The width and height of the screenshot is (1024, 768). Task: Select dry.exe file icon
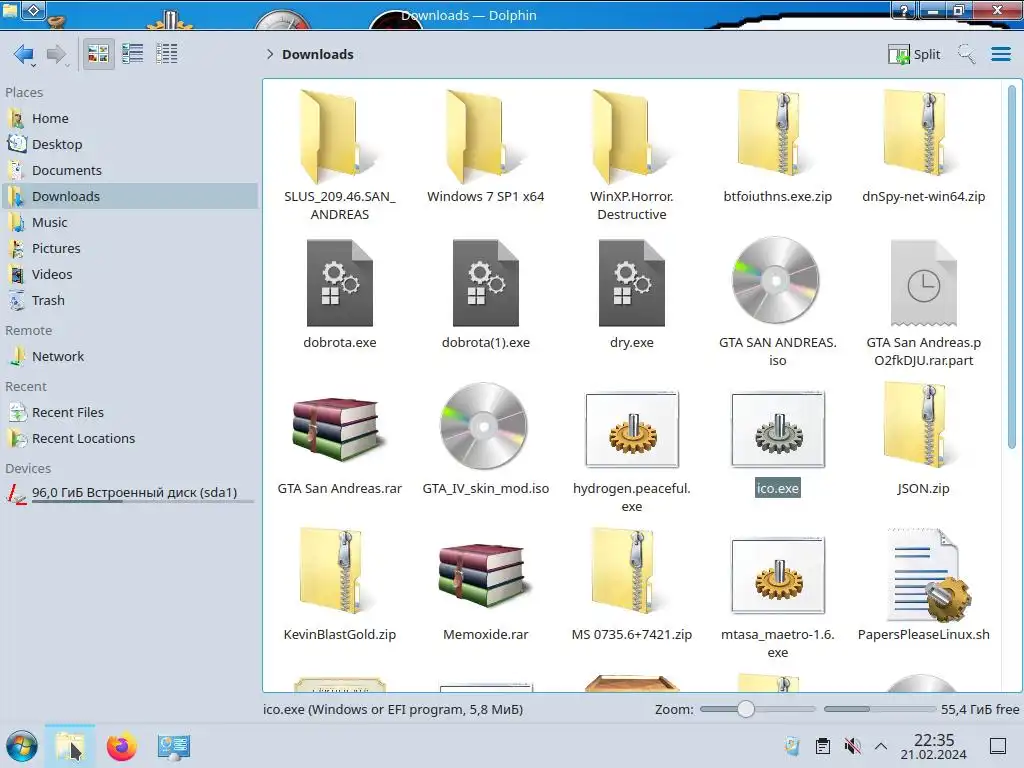tap(632, 283)
